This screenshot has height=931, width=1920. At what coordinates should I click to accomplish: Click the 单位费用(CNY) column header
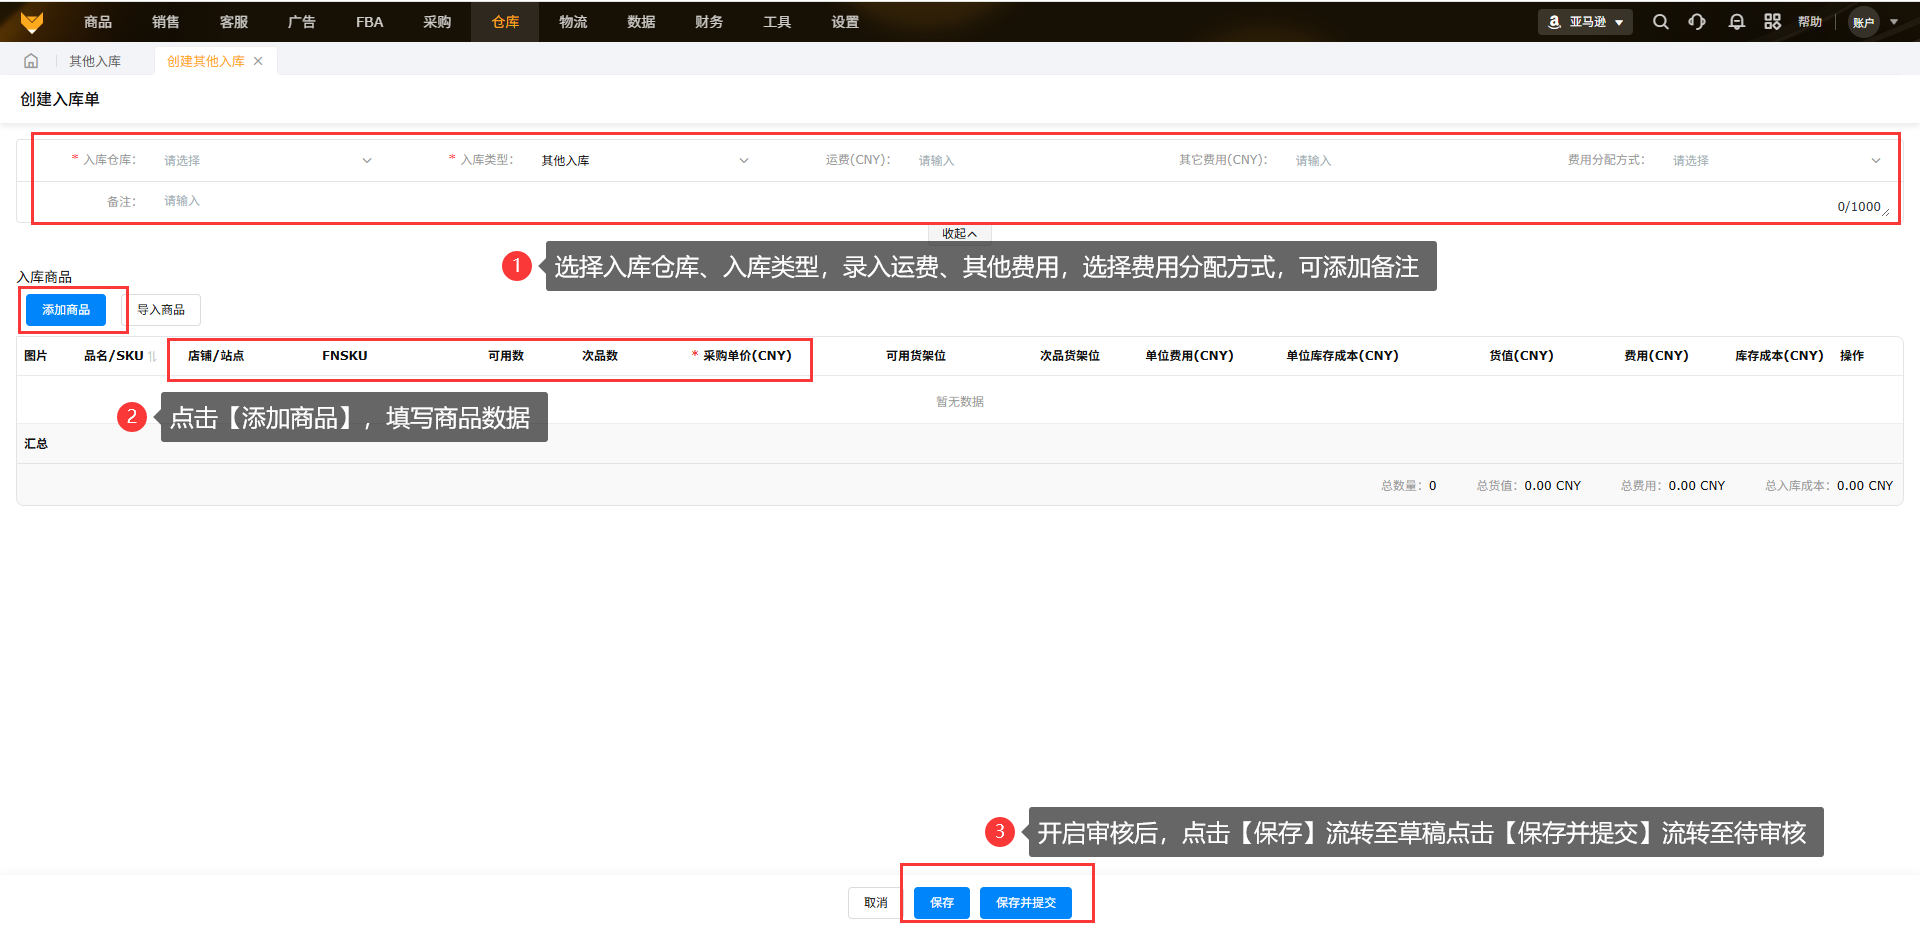[1190, 356]
